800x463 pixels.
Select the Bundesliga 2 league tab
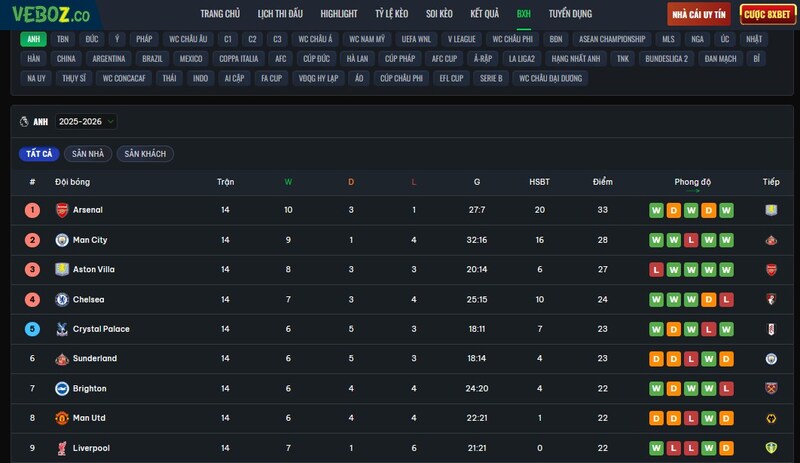pyautogui.click(x=666, y=59)
